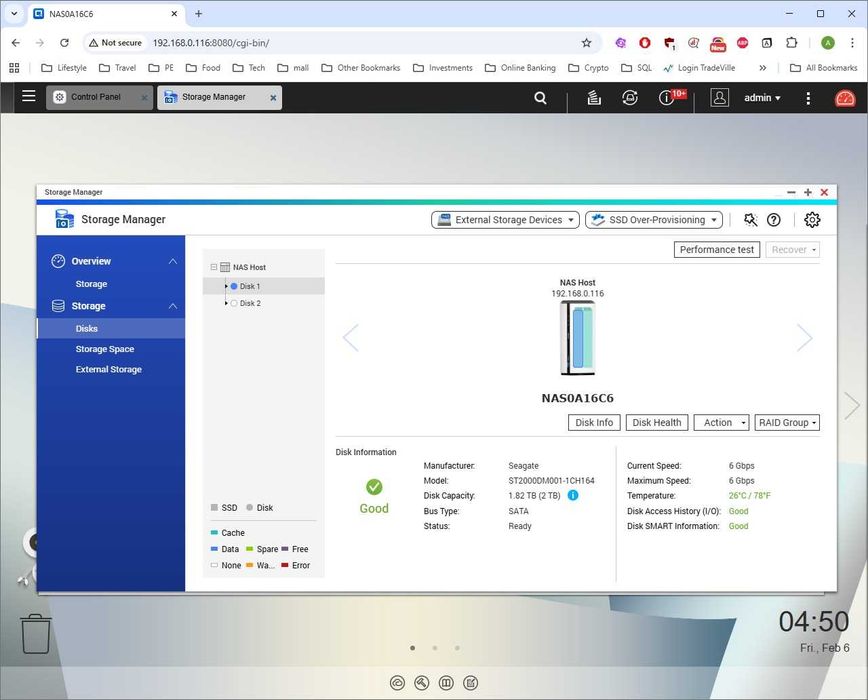
Task: Click the disk capacity info icon
Action: coord(573,495)
